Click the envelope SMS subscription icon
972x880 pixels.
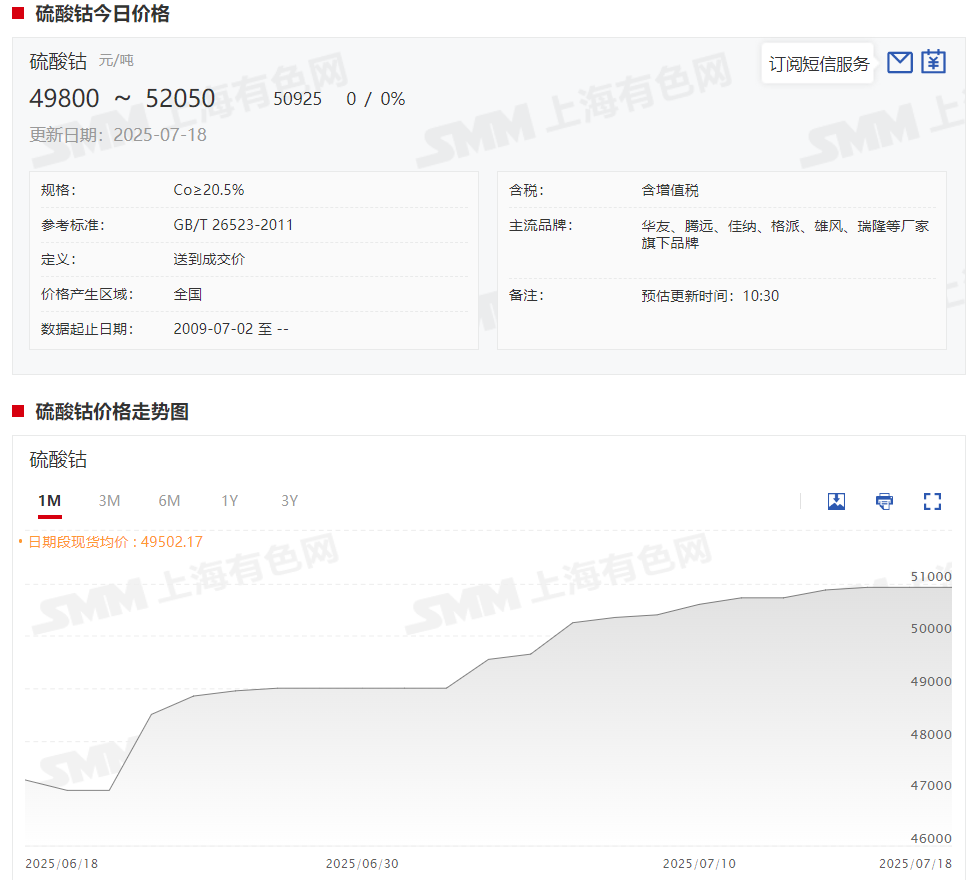(x=900, y=62)
